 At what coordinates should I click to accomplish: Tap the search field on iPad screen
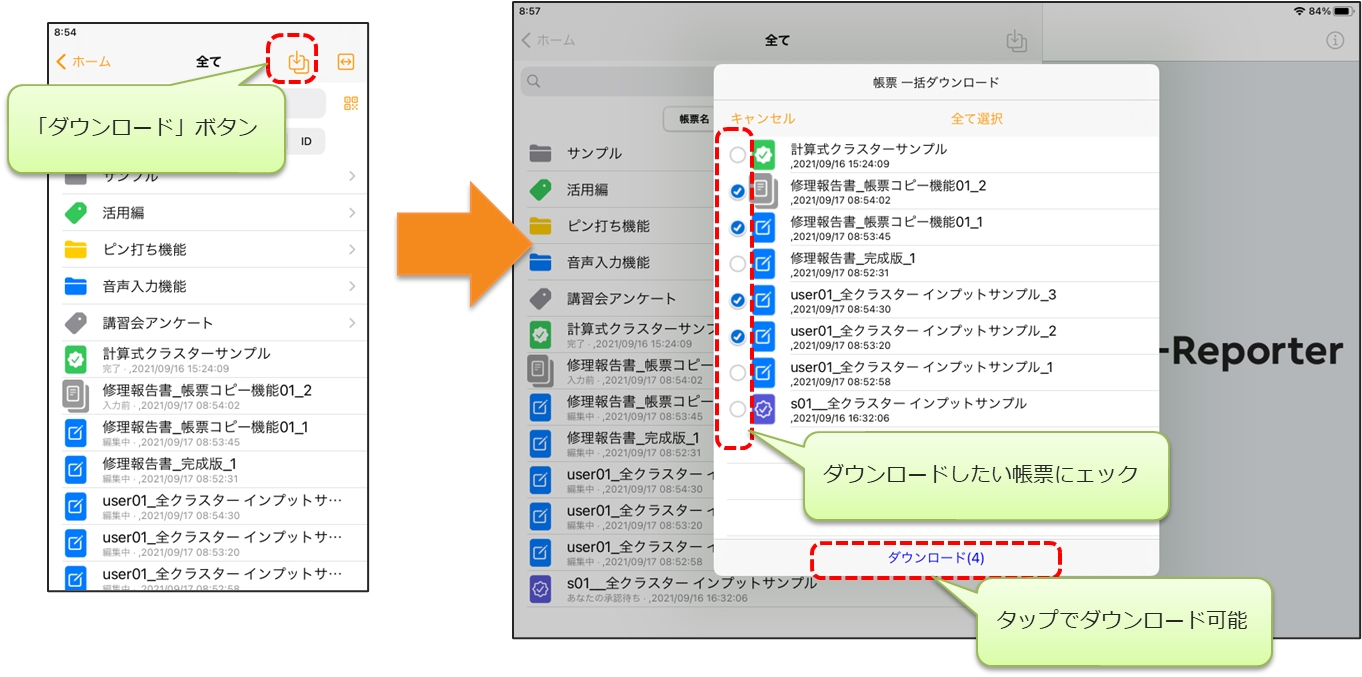pyautogui.click(x=617, y=82)
